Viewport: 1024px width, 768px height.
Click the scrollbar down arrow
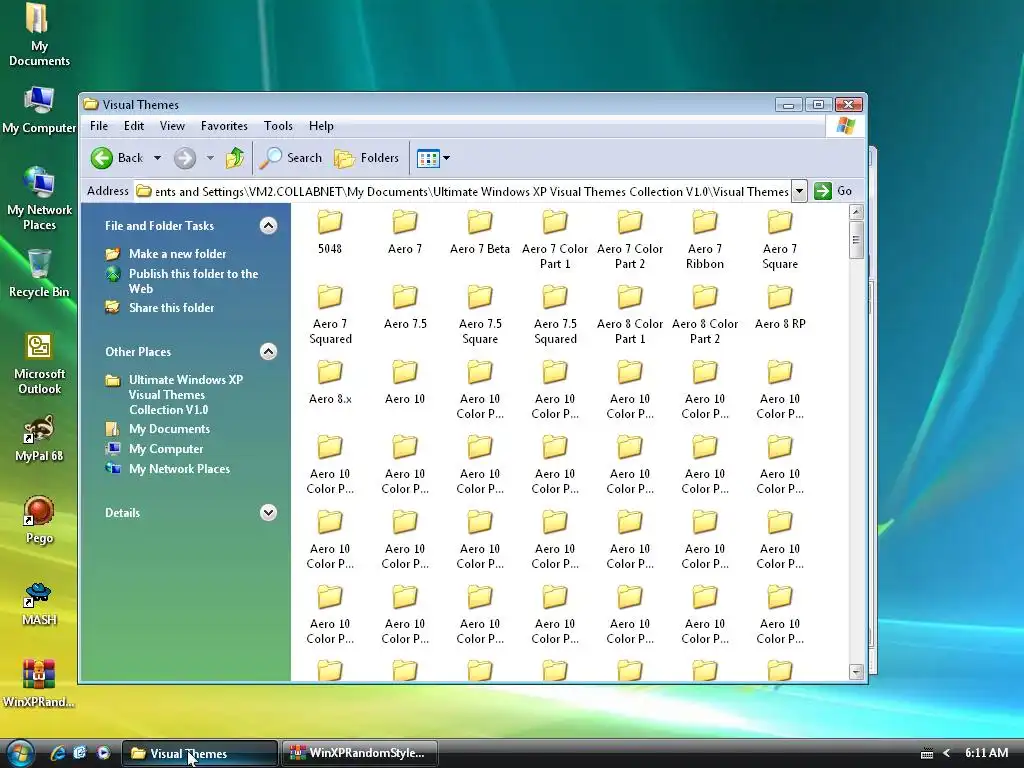pyautogui.click(x=856, y=671)
